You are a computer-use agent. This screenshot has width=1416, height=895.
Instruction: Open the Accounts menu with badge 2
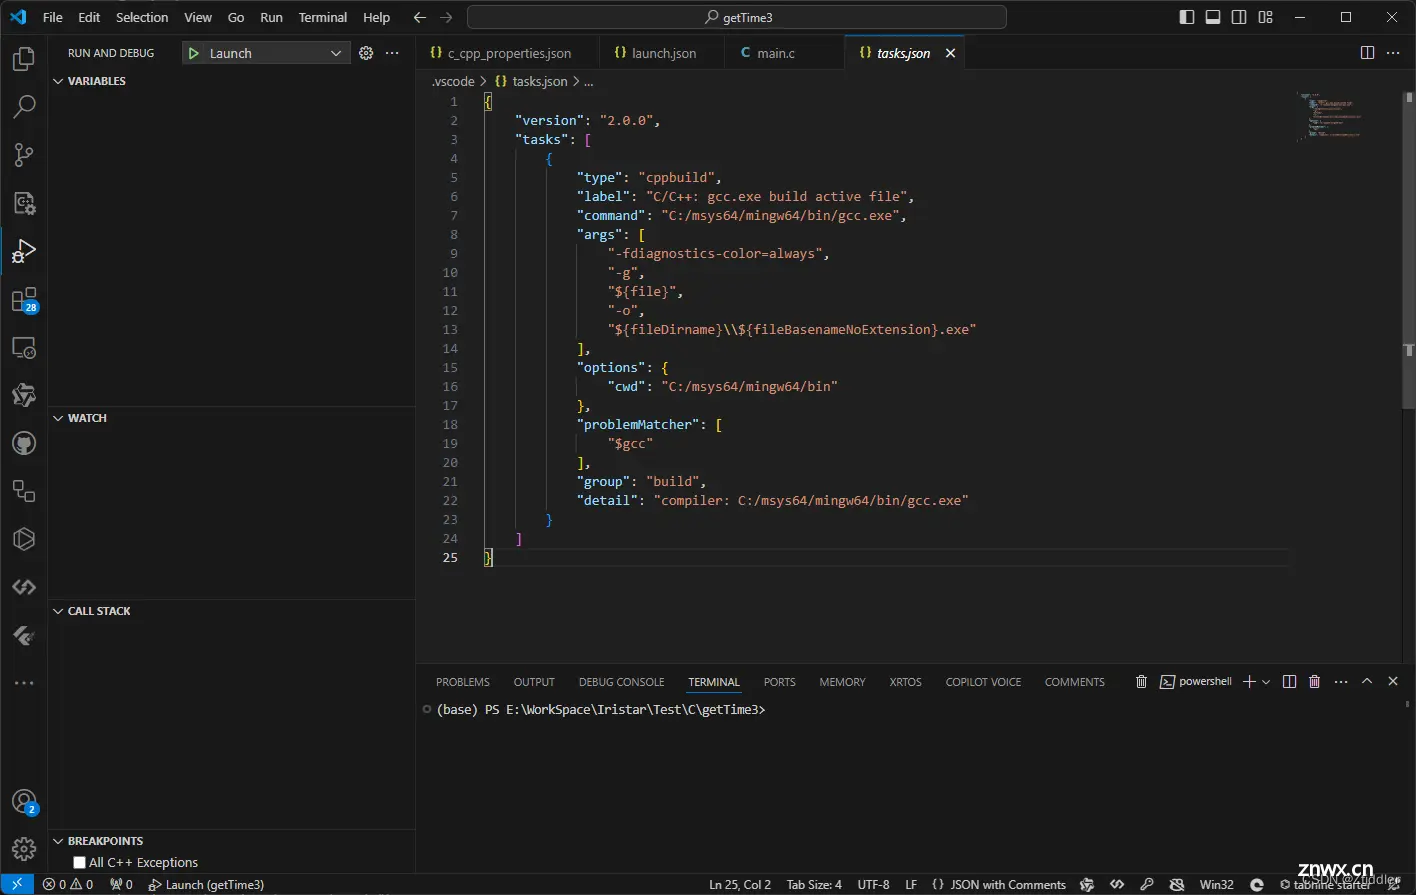(24, 802)
